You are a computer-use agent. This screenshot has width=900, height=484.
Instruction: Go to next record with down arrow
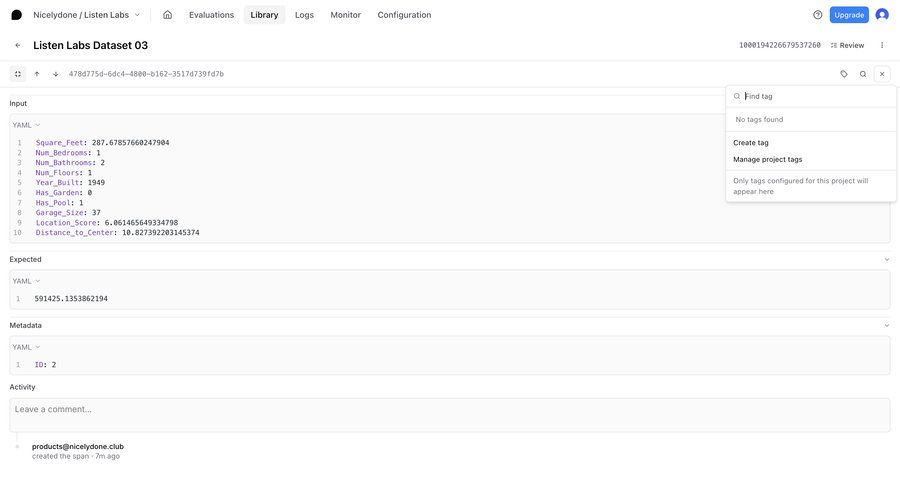pos(56,74)
